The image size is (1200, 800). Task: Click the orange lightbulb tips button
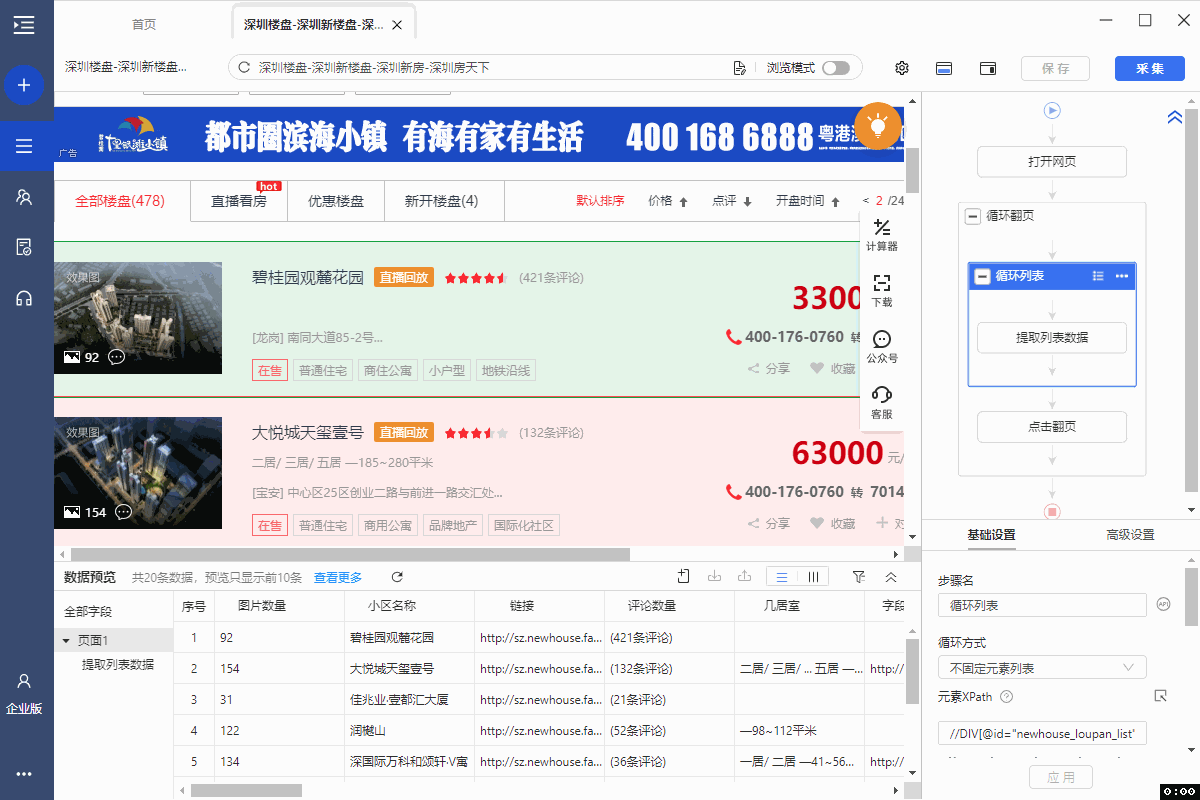coord(878,126)
